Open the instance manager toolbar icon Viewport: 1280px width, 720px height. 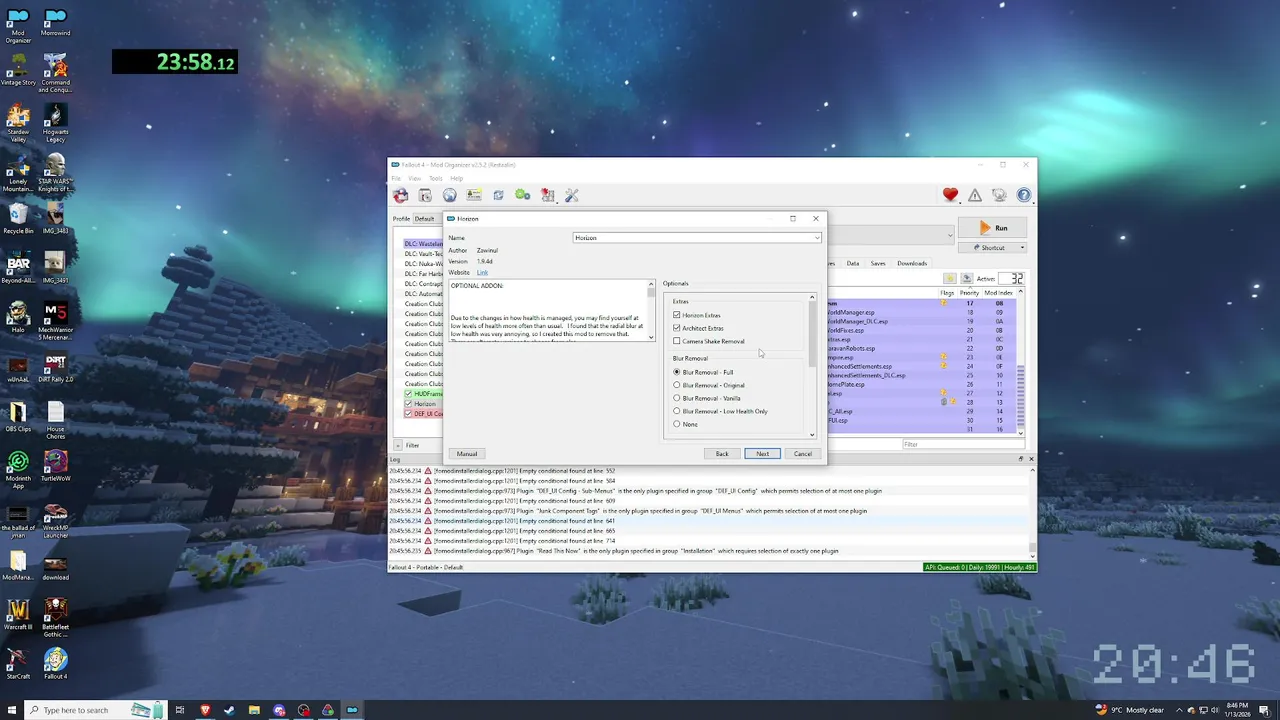[401, 195]
